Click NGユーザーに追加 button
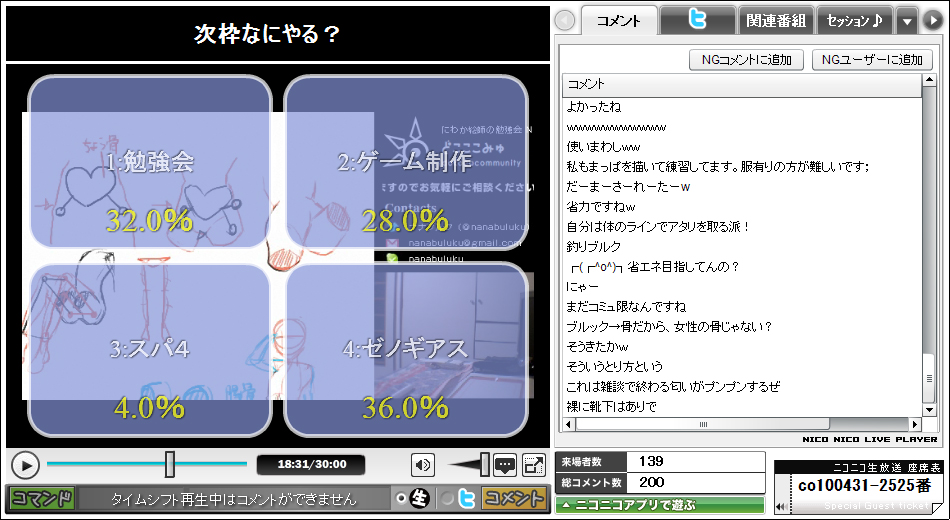The width and height of the screenshot is (950, 520). click(x=872, y=59)
